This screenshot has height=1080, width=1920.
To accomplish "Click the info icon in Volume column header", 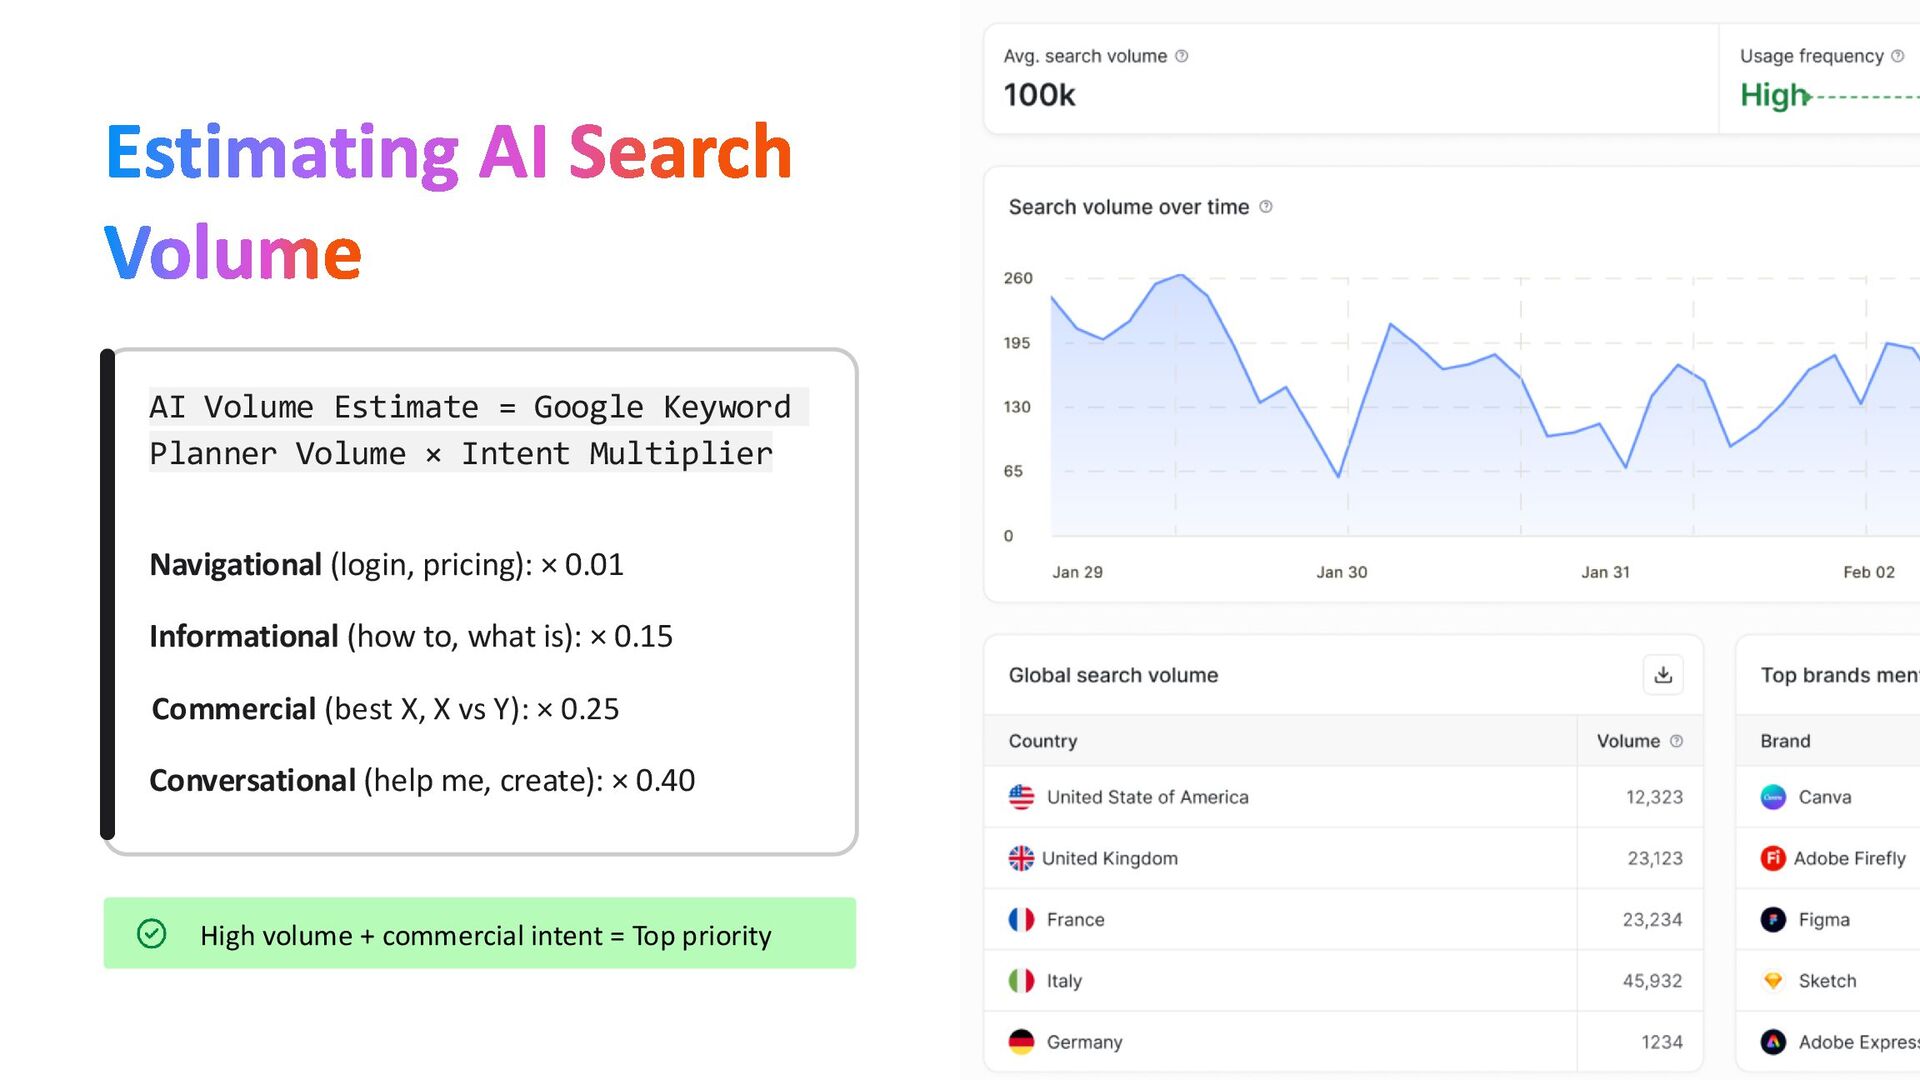I will [x=1677, y=741].
